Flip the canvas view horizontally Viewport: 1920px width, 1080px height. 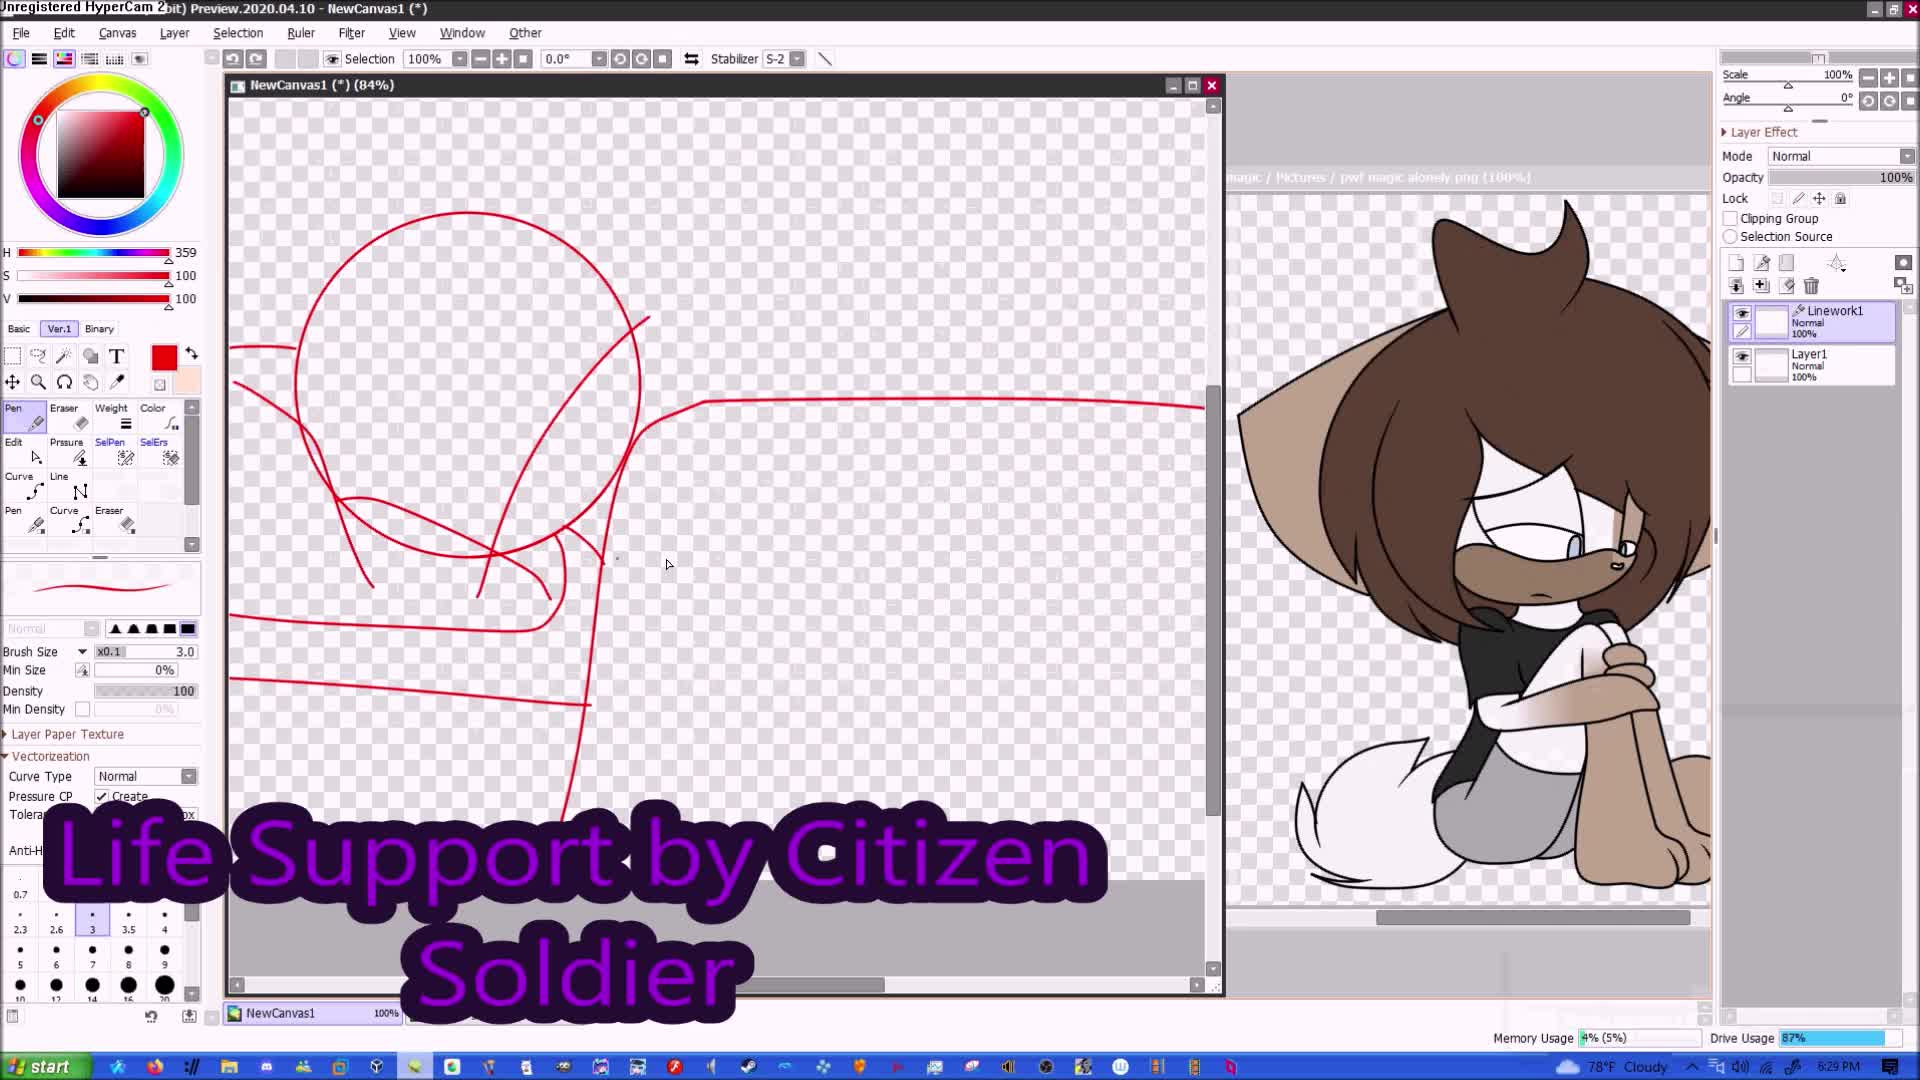[x=691, y=59]
